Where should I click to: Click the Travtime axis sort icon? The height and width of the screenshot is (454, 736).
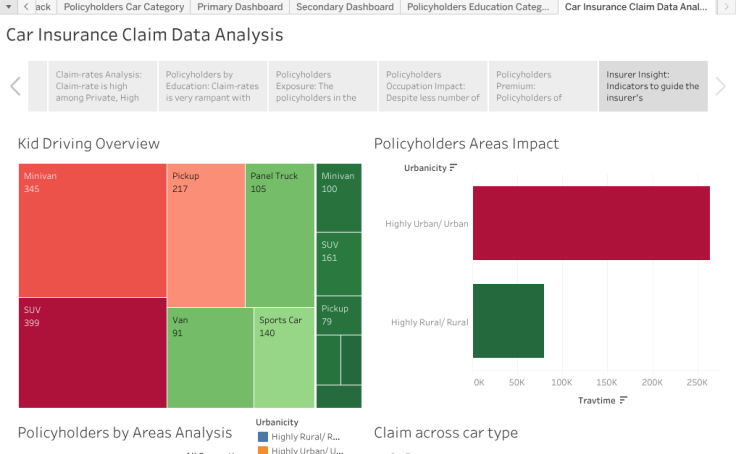click(624, 400)
